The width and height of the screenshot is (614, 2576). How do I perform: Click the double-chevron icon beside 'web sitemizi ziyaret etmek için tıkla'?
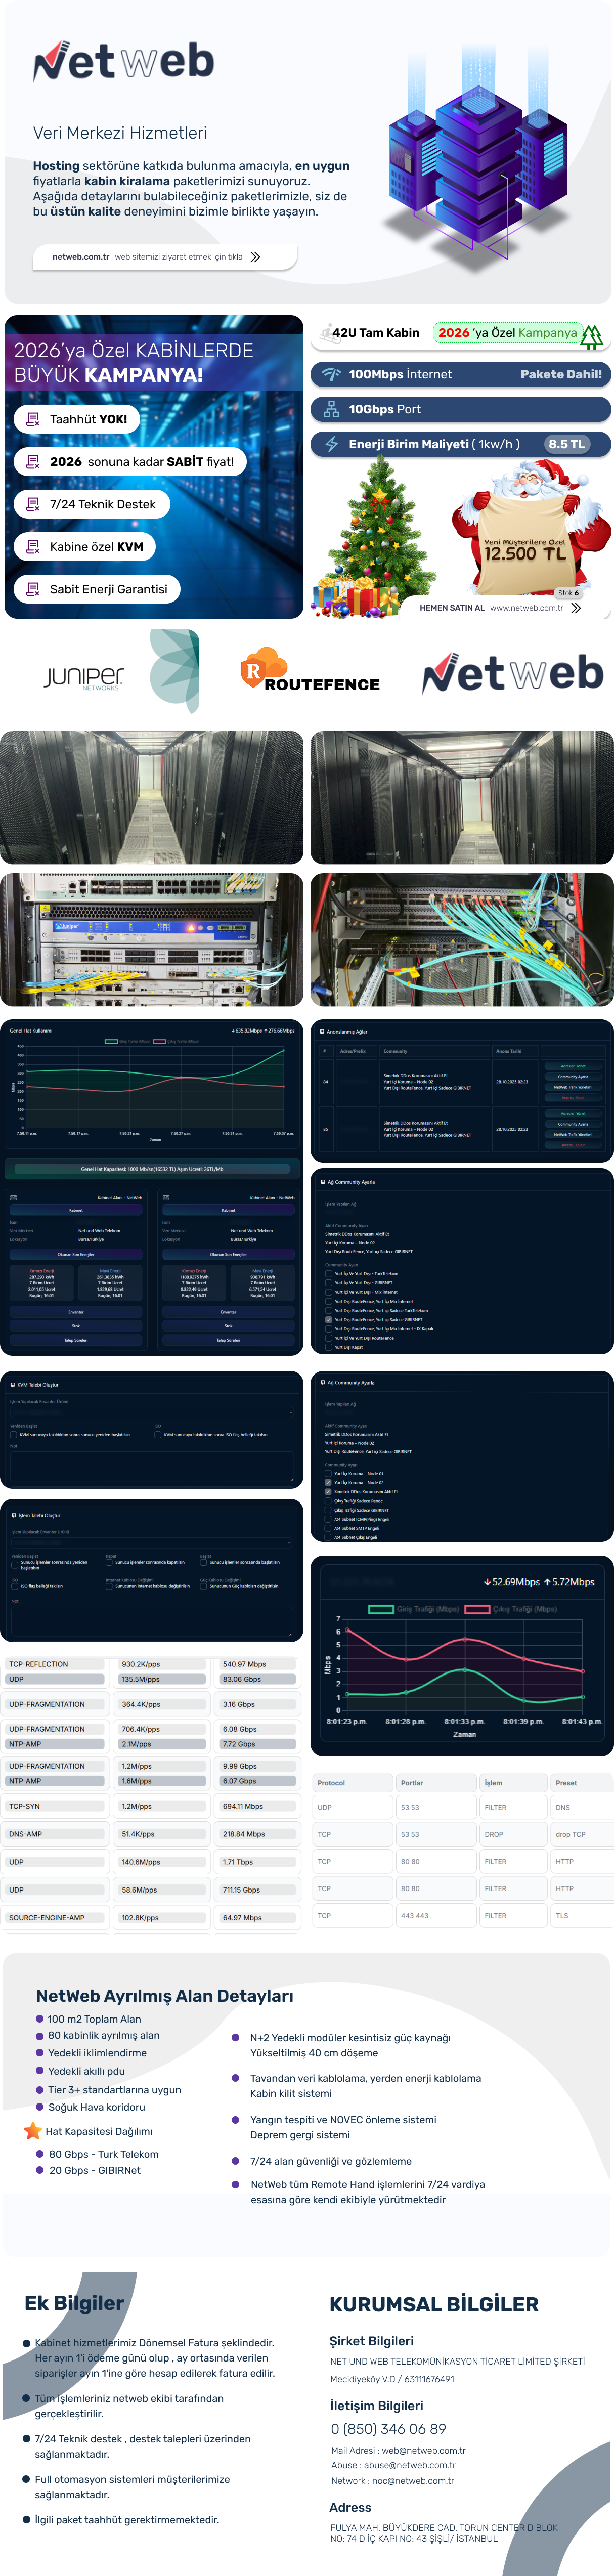point(255,257)
